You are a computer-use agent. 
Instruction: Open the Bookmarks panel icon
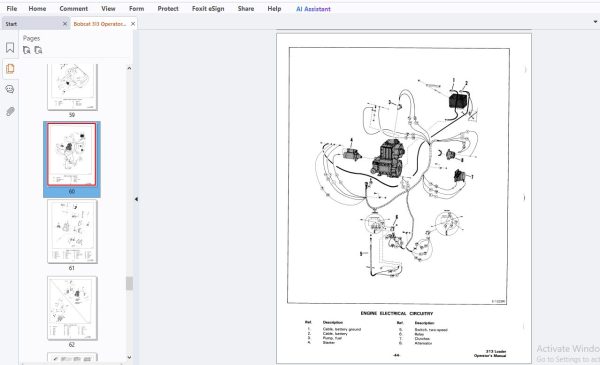[10, 48]
